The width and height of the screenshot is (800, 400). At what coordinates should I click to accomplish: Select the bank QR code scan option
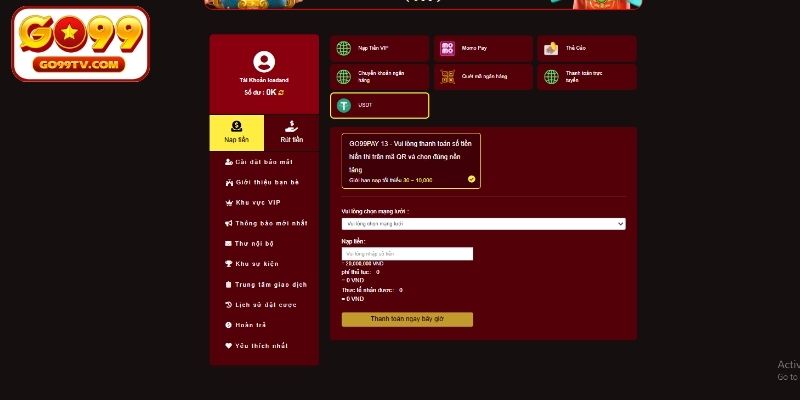click(x=483, y=77)
